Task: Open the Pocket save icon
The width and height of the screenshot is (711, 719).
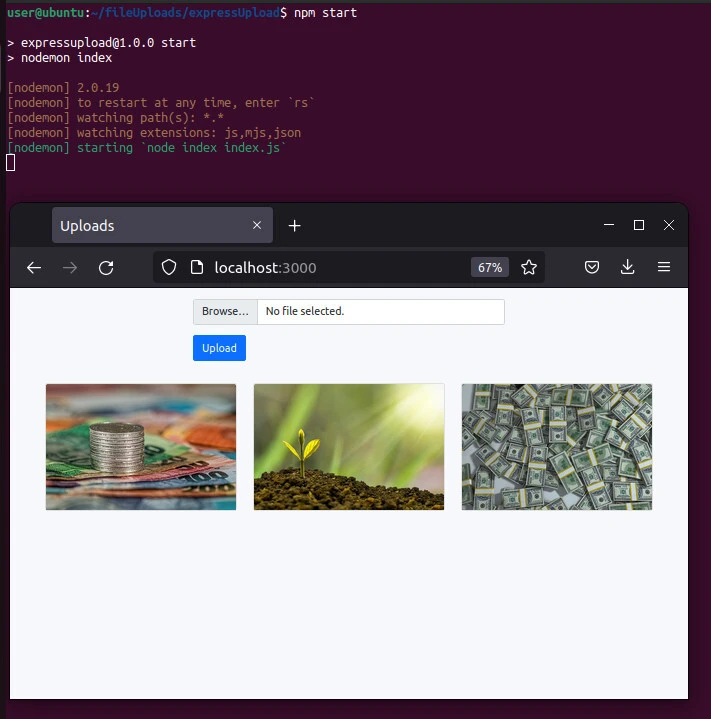Action: (x=592, y=267)
